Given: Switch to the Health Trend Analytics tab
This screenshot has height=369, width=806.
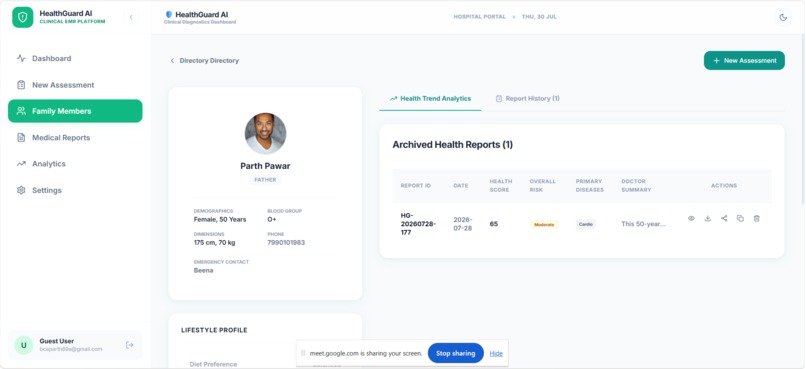Looking at the screenshot, I should (430, 98).
